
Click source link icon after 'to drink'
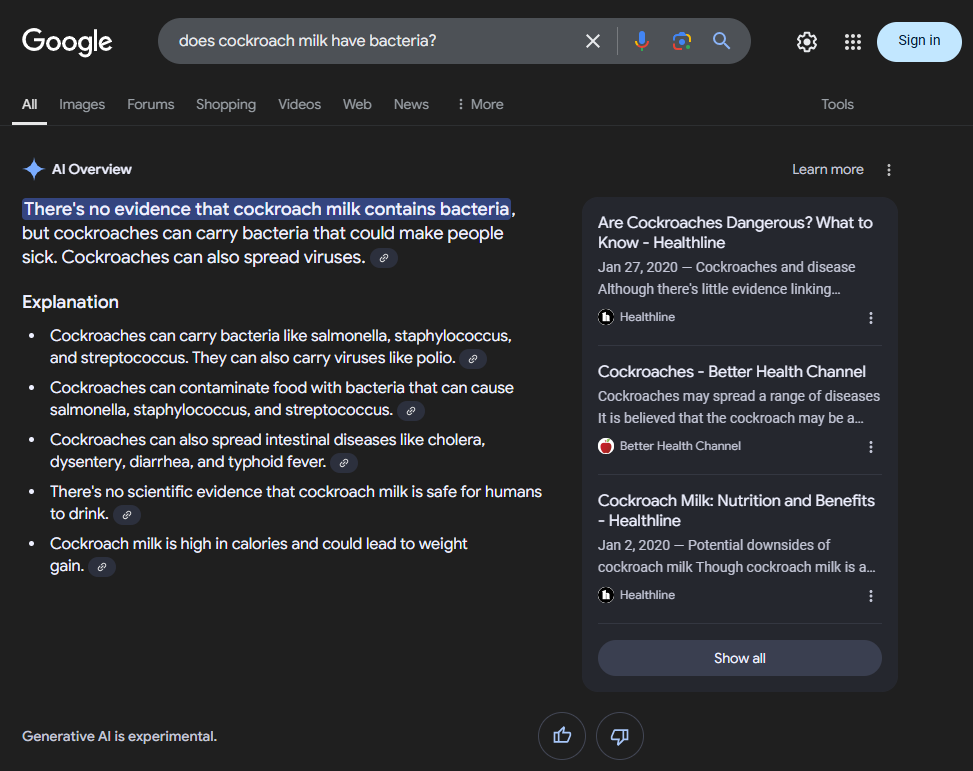pyautogui.click(x=127, y=515)
